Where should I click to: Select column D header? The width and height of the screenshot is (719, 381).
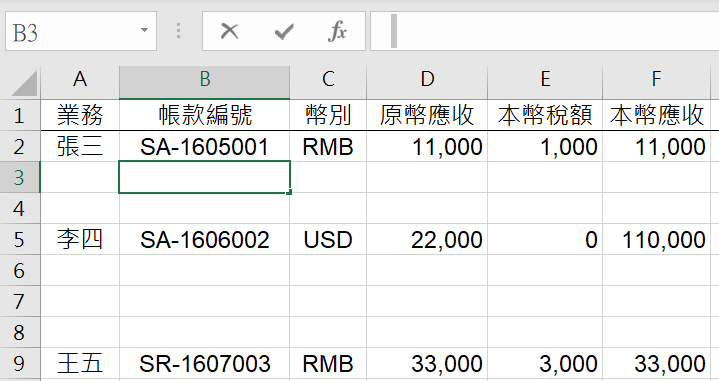[427, 82]
